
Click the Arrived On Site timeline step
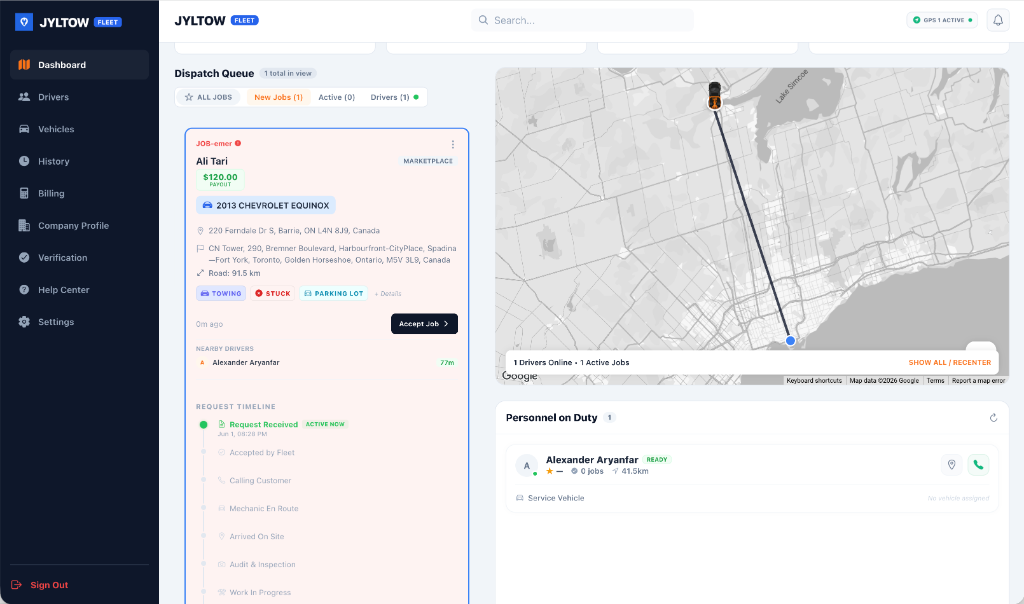coord(257,536)
